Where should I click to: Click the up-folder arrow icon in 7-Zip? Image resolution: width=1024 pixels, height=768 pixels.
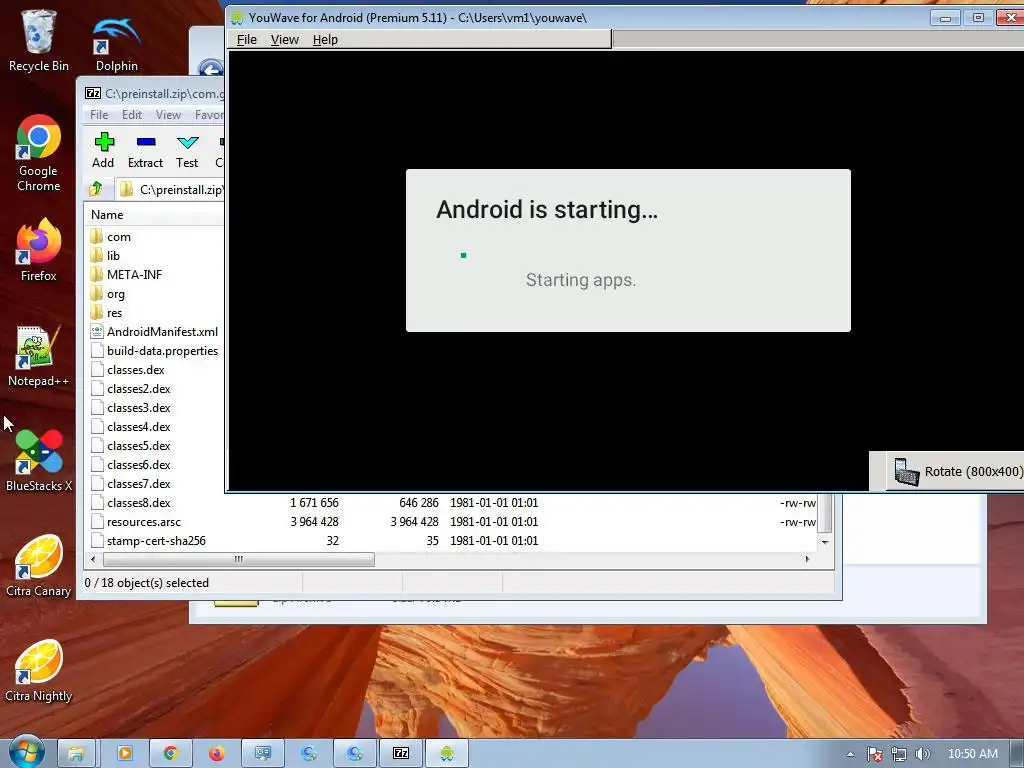coord(96,189)
